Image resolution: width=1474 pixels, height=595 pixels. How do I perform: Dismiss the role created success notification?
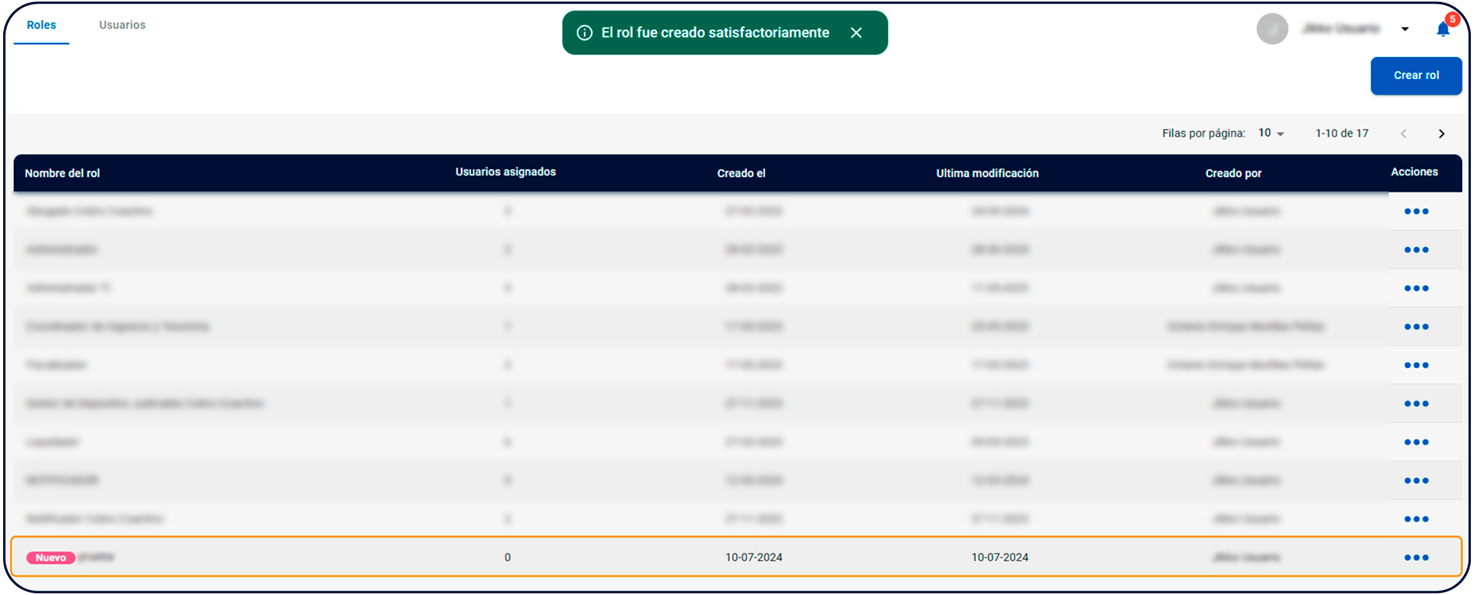(856, 33)
